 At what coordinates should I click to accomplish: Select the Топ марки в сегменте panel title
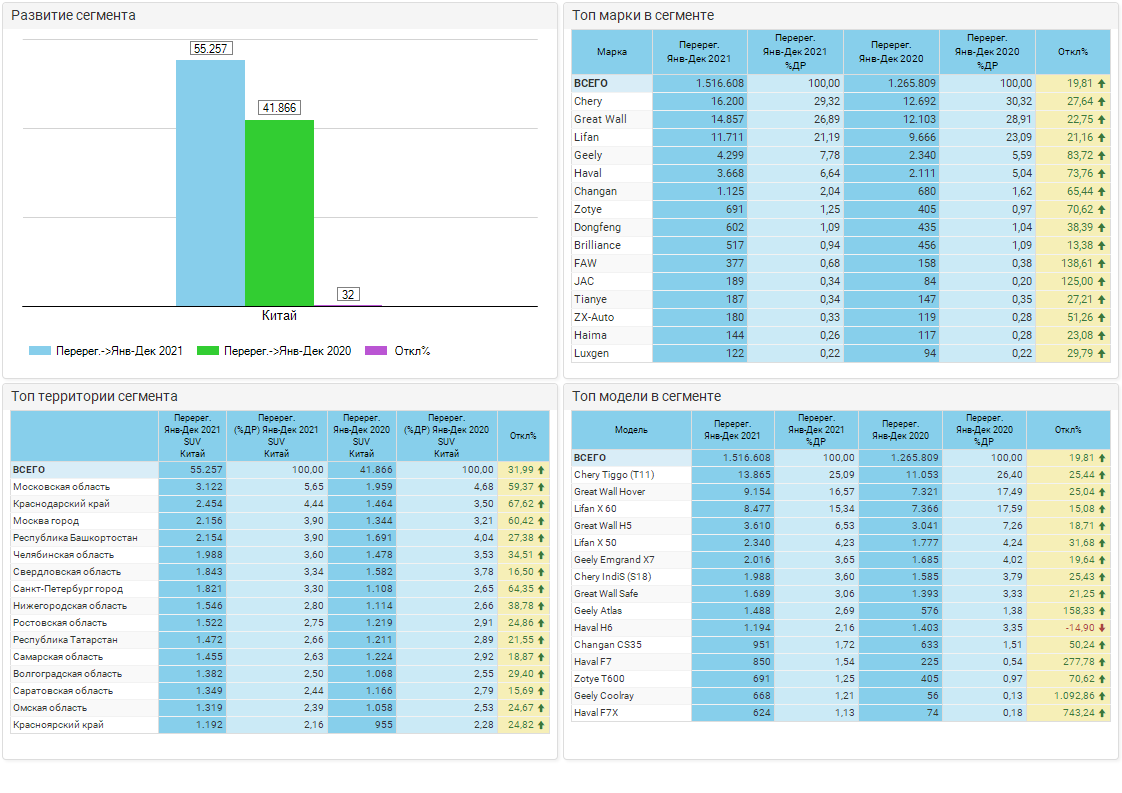(643, 16)
